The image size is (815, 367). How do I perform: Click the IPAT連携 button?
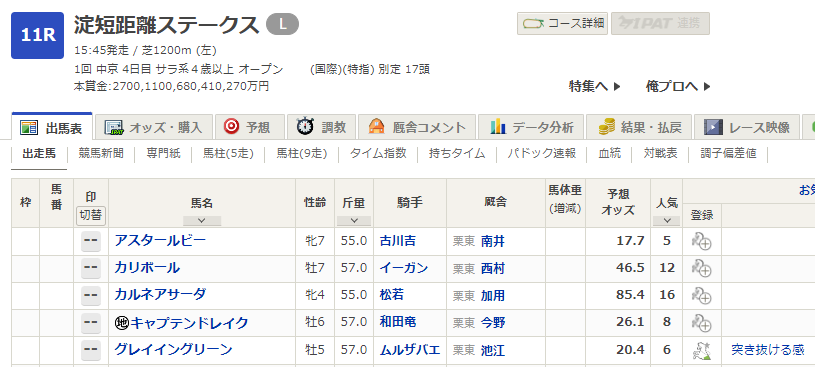coord(660,23)
